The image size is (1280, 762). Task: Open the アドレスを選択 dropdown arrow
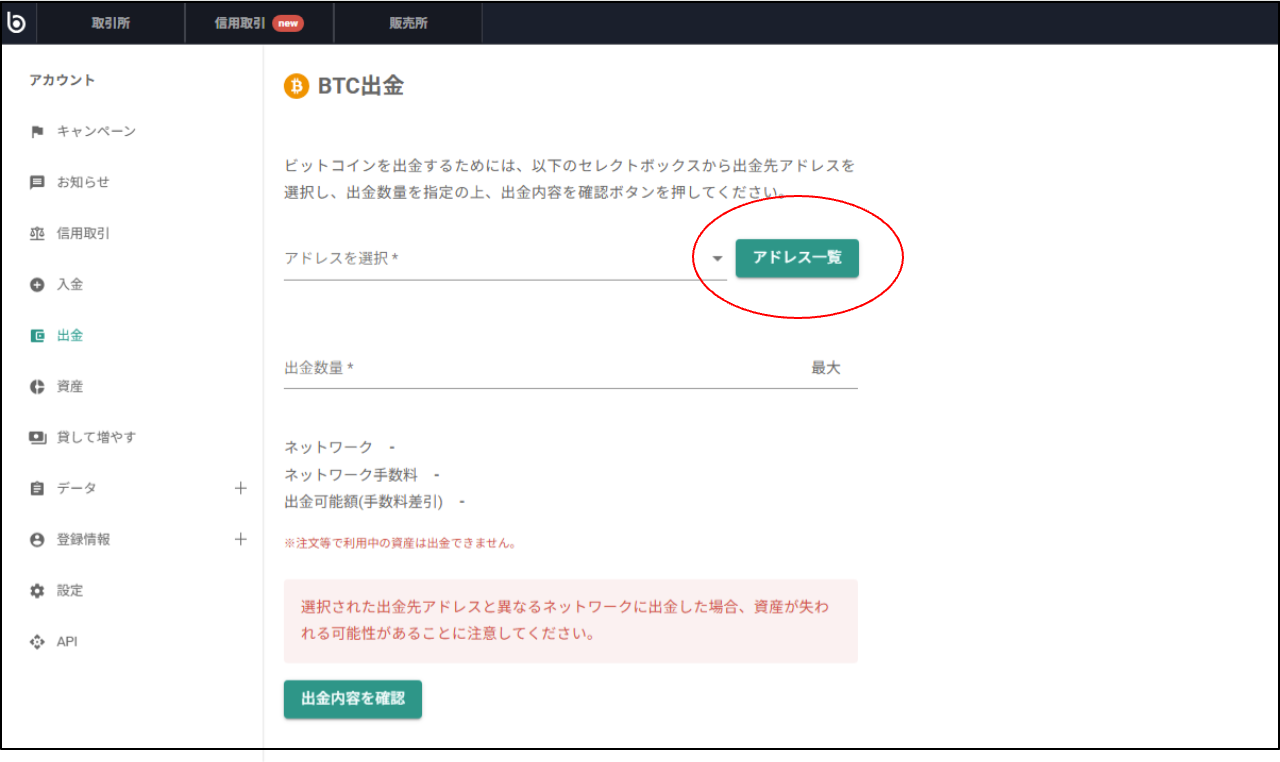click(x=717, y=258)
